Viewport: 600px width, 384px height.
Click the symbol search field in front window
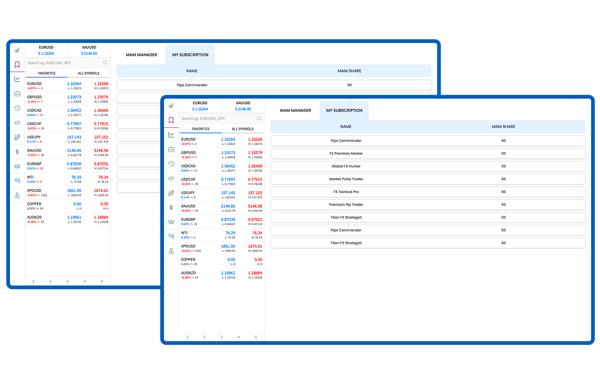(222, 119)
